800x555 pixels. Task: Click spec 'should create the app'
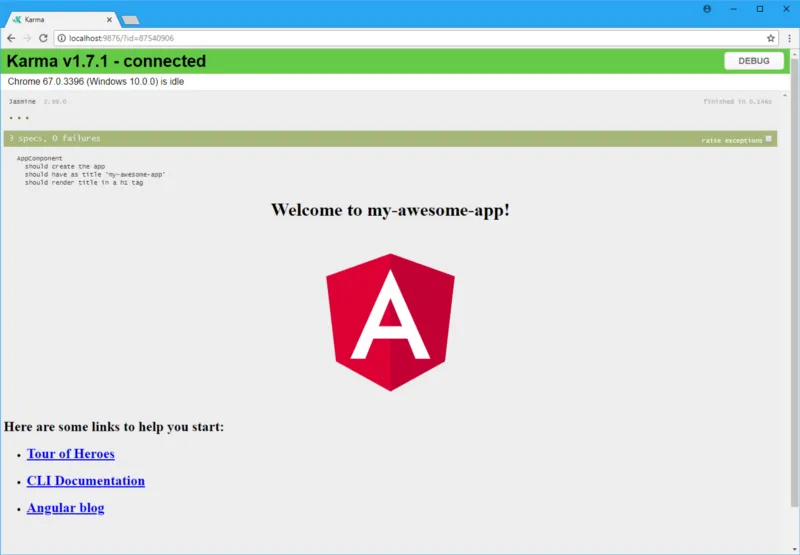(65, 166)
